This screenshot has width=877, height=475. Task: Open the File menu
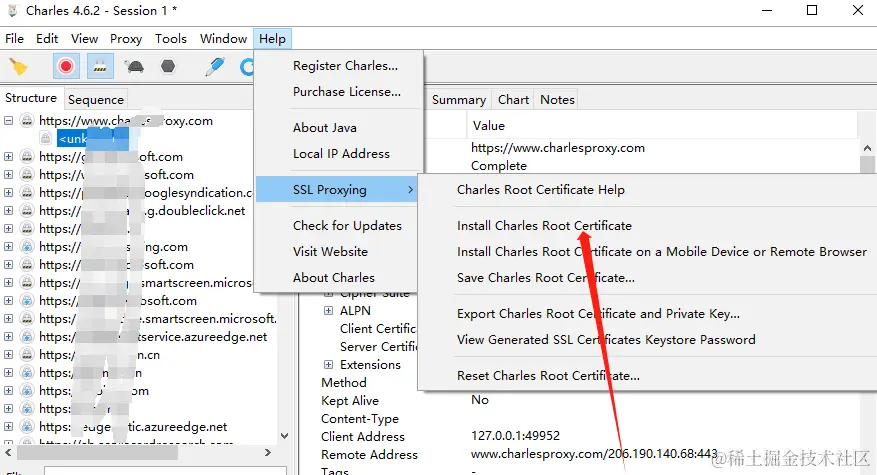pyautogui.click(x=15, y=39)
